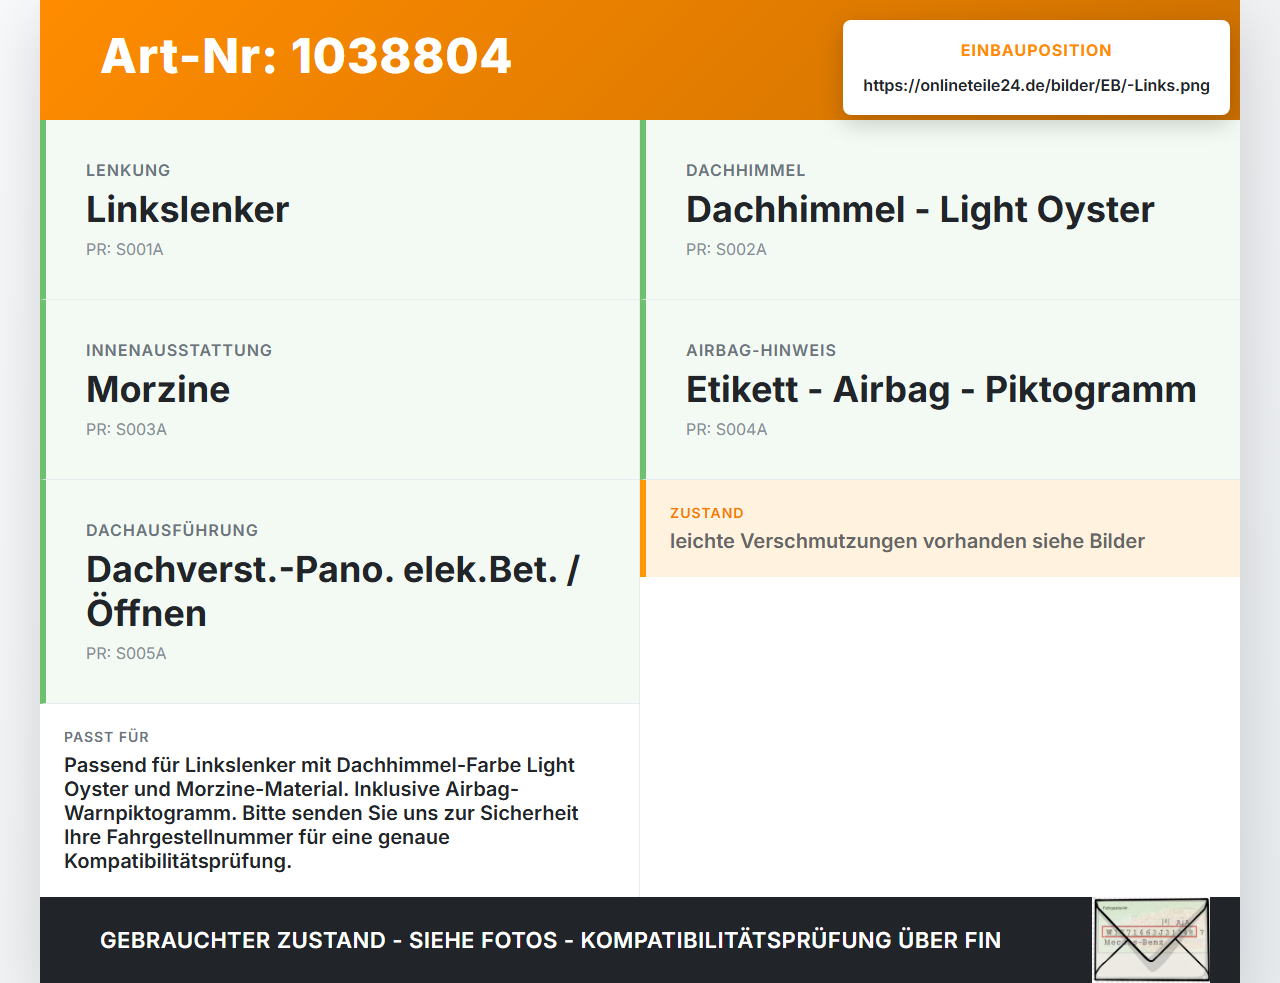This screenshot has height=983, width=1280.
Task: Click the Art-Nr: 1038804 heading
Action: 306,56
